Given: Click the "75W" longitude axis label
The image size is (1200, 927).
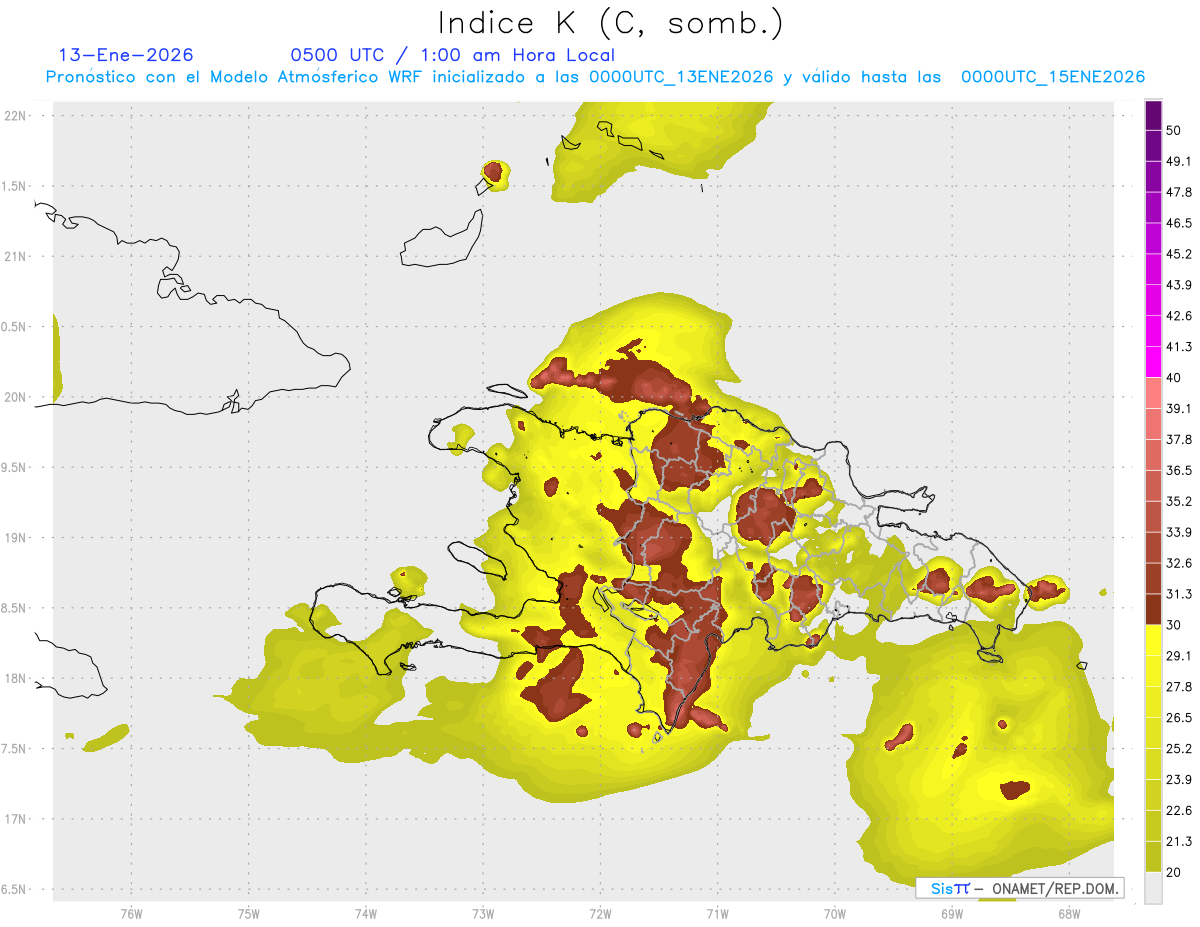Looking at the screenshot, I should (249, 914).
